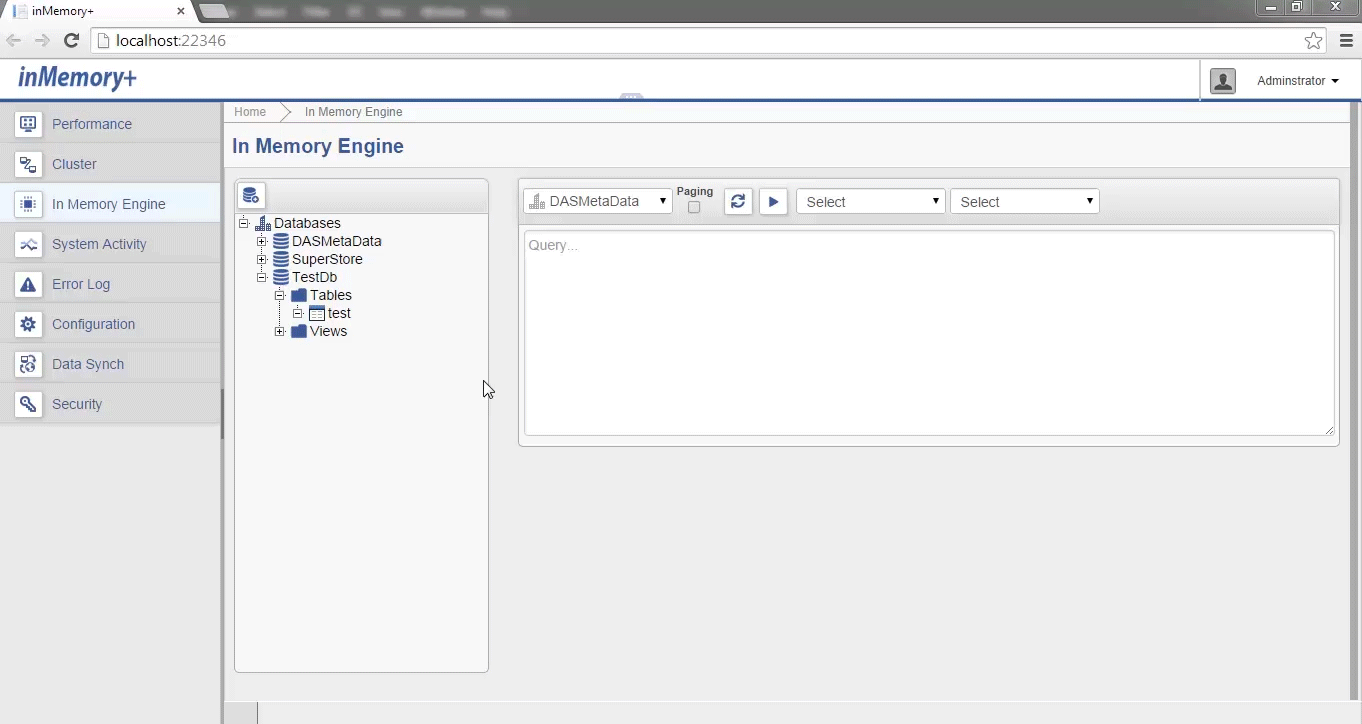Open the first Select dropdown
The width and height of the screenshot is (1362, 724).
871,201
